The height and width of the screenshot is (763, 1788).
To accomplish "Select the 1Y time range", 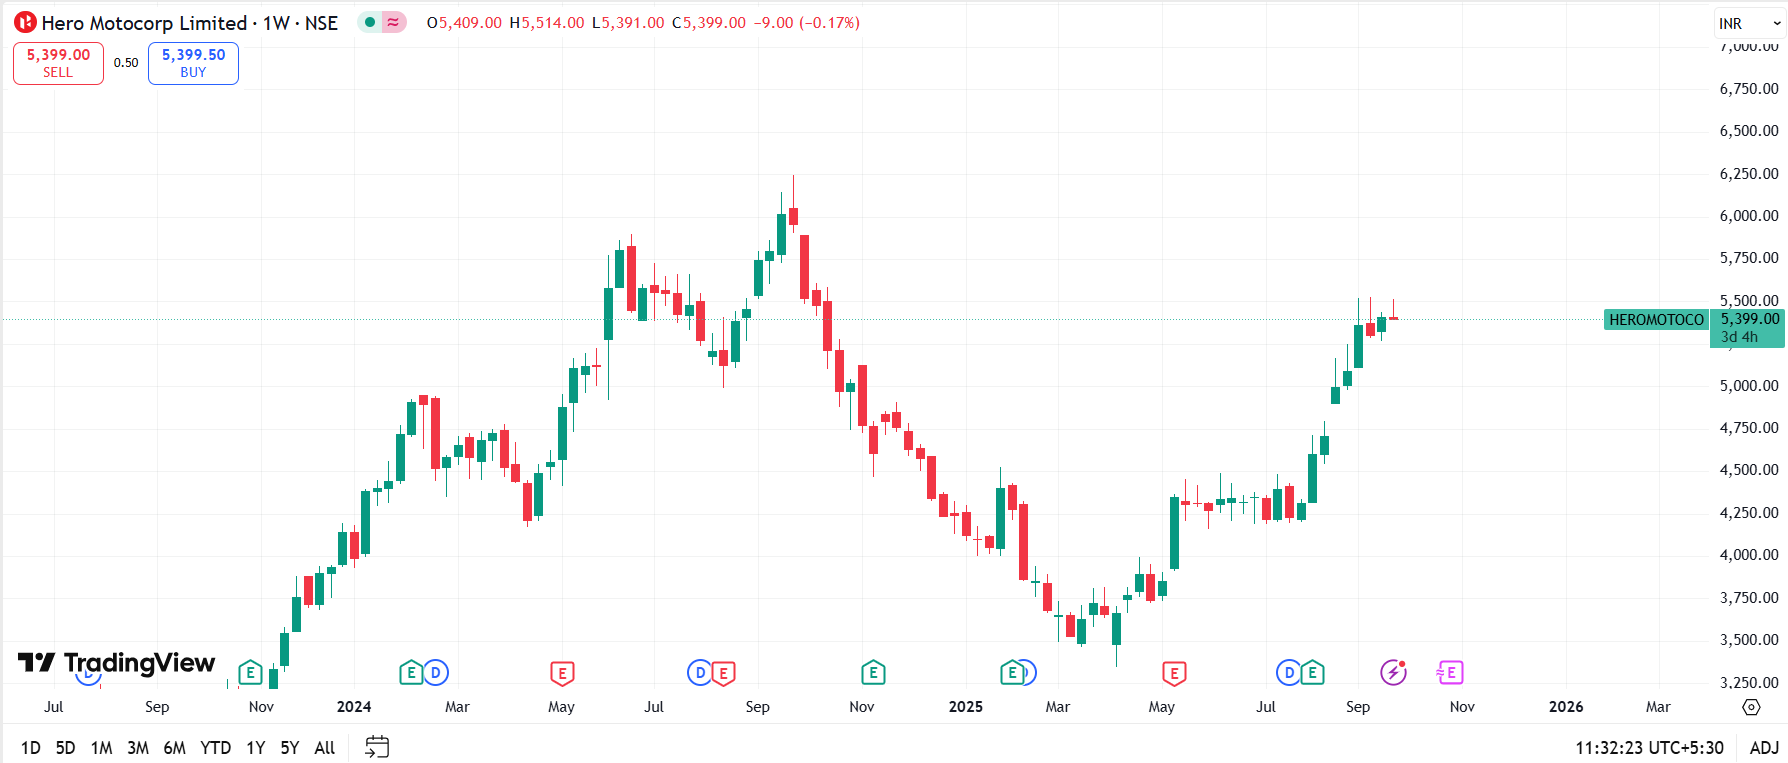I will pyautogui.click(x=256, y=747).
